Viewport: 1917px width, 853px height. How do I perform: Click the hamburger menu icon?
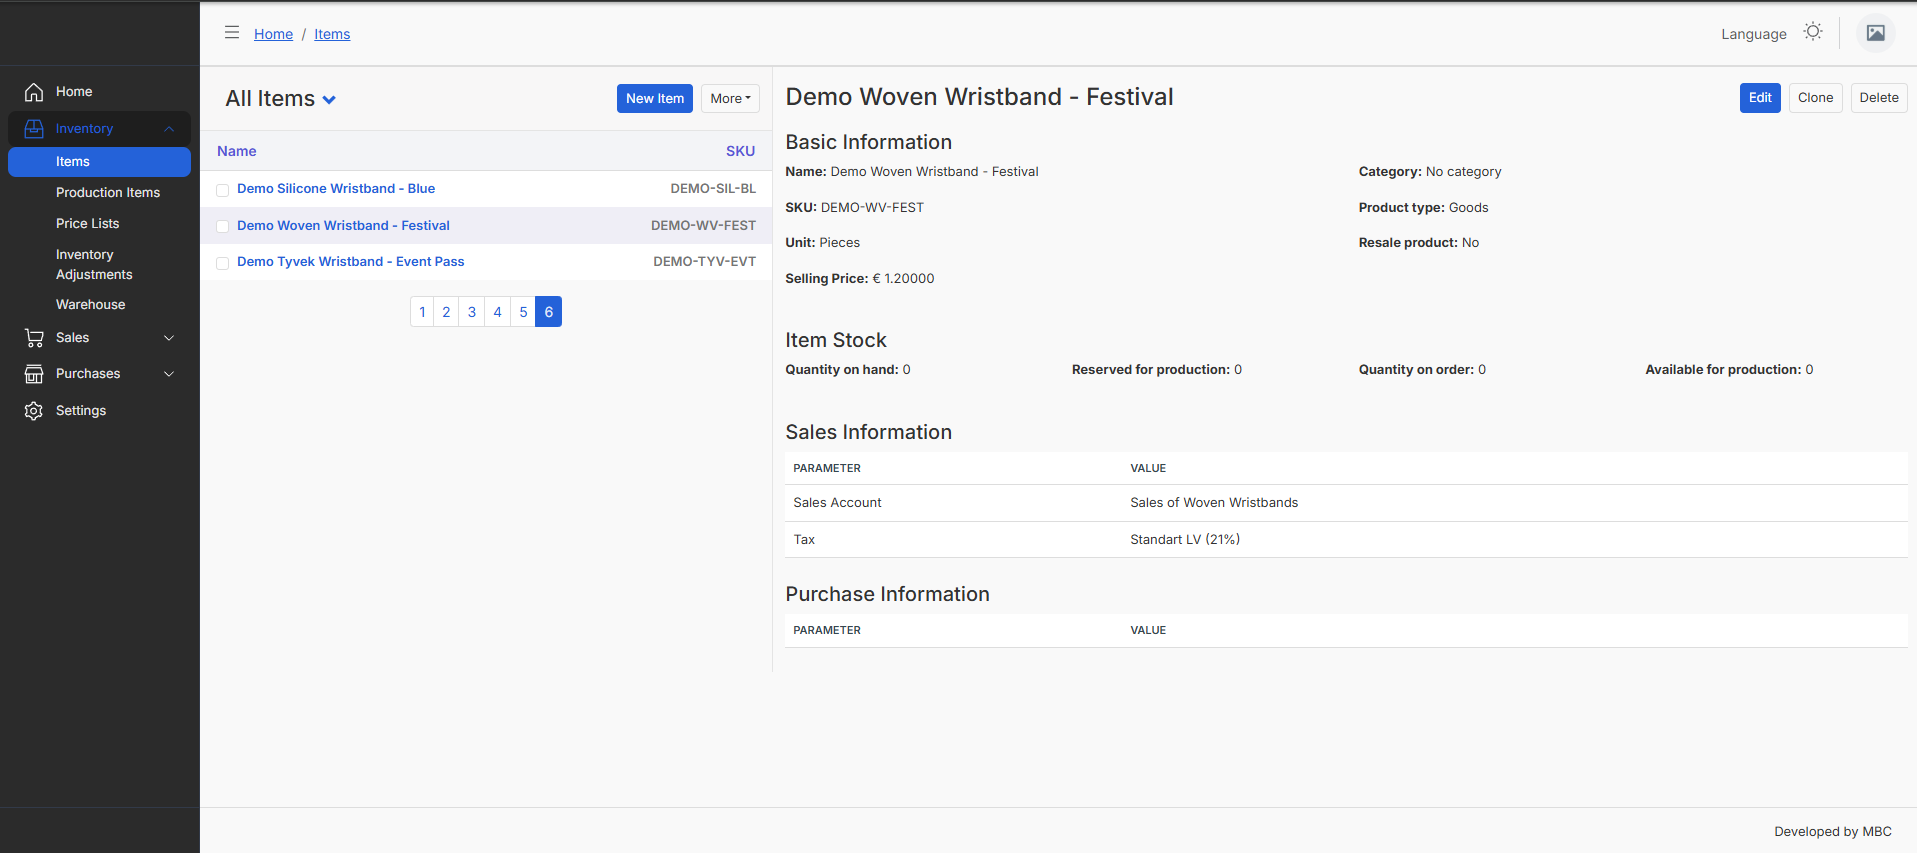pos(232,32)
